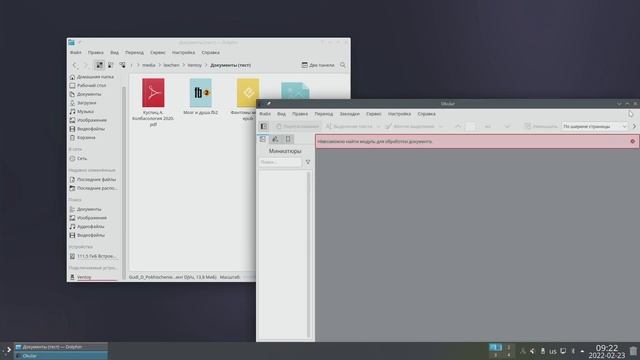Switch Dolphin to compact view mode

(111, 65)
